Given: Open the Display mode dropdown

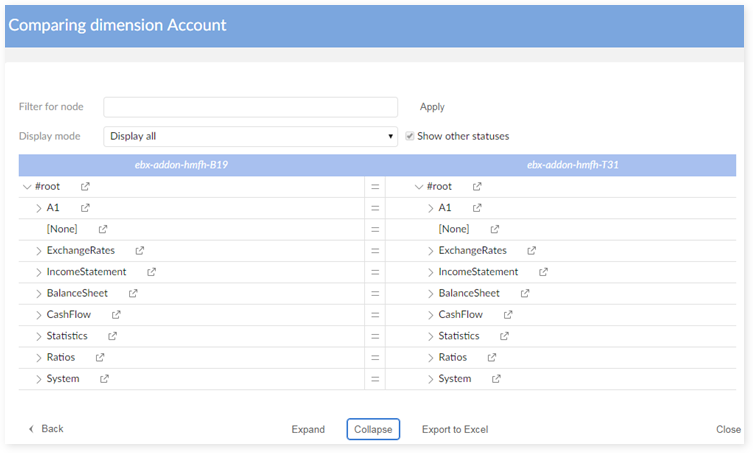Looking at the screenshot, I should 250,136.
